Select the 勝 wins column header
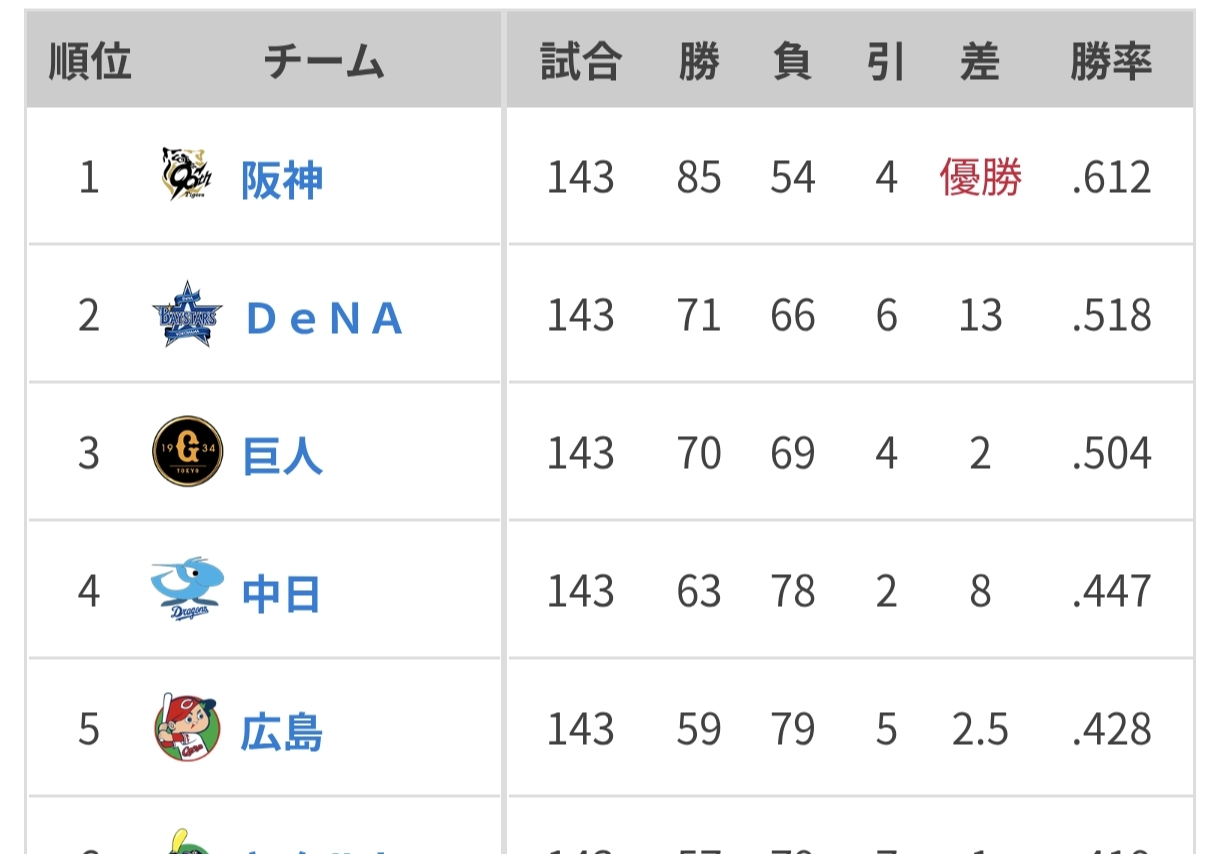Screen dimensions: 1219x854 point(698,62)
